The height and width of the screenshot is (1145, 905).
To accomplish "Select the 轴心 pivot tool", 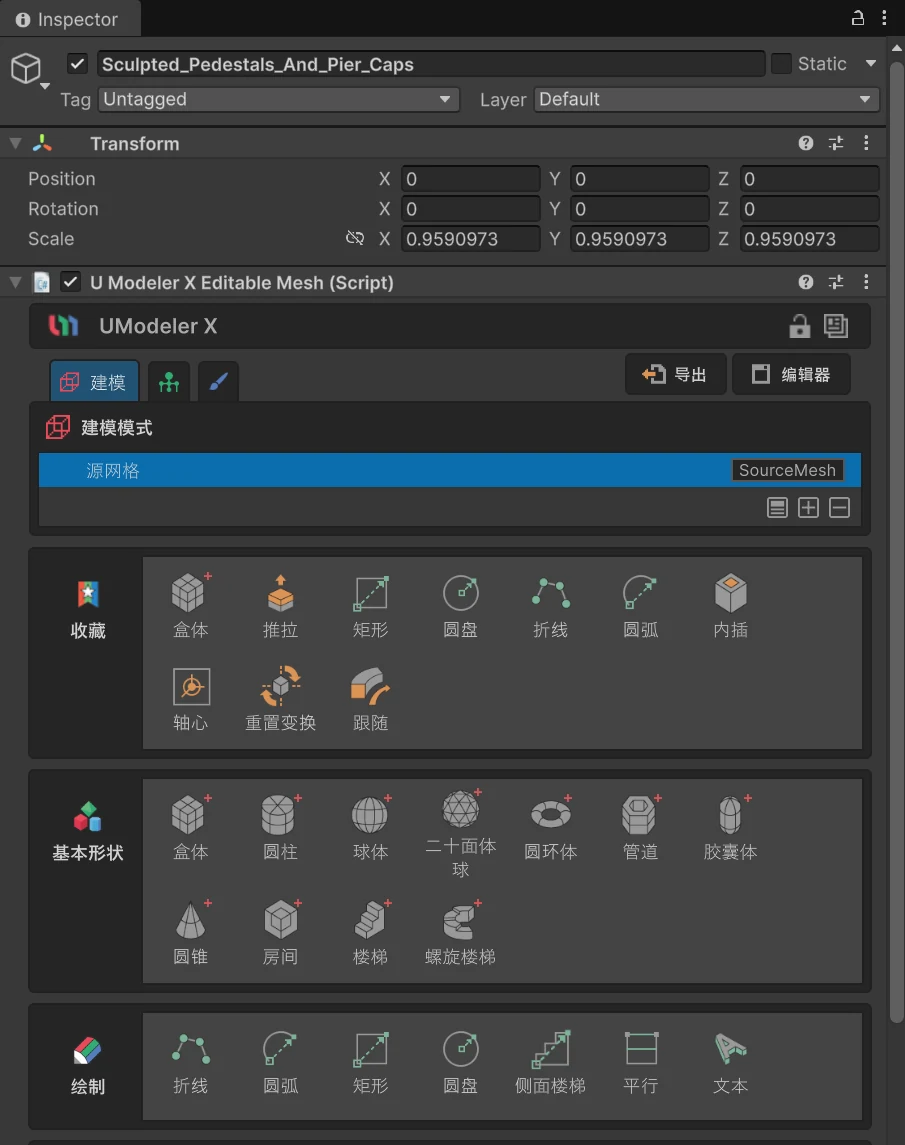I will (190, 699).
